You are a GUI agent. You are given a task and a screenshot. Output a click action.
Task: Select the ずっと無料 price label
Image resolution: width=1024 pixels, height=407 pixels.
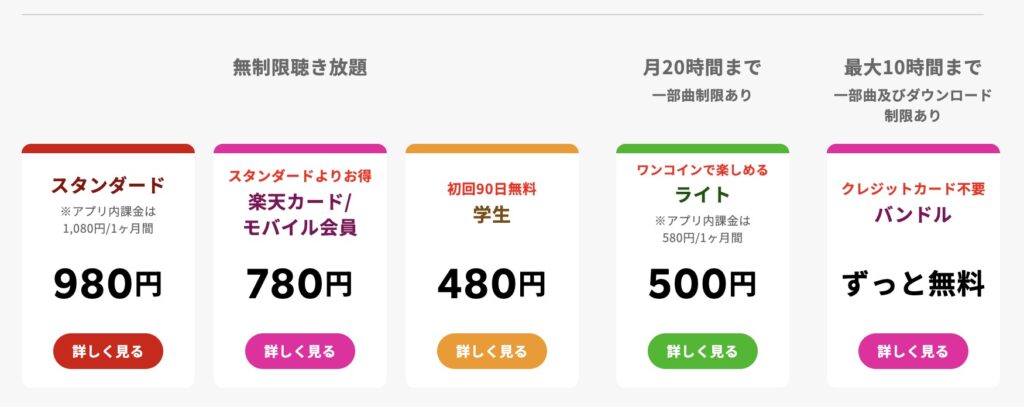point(913,285)
